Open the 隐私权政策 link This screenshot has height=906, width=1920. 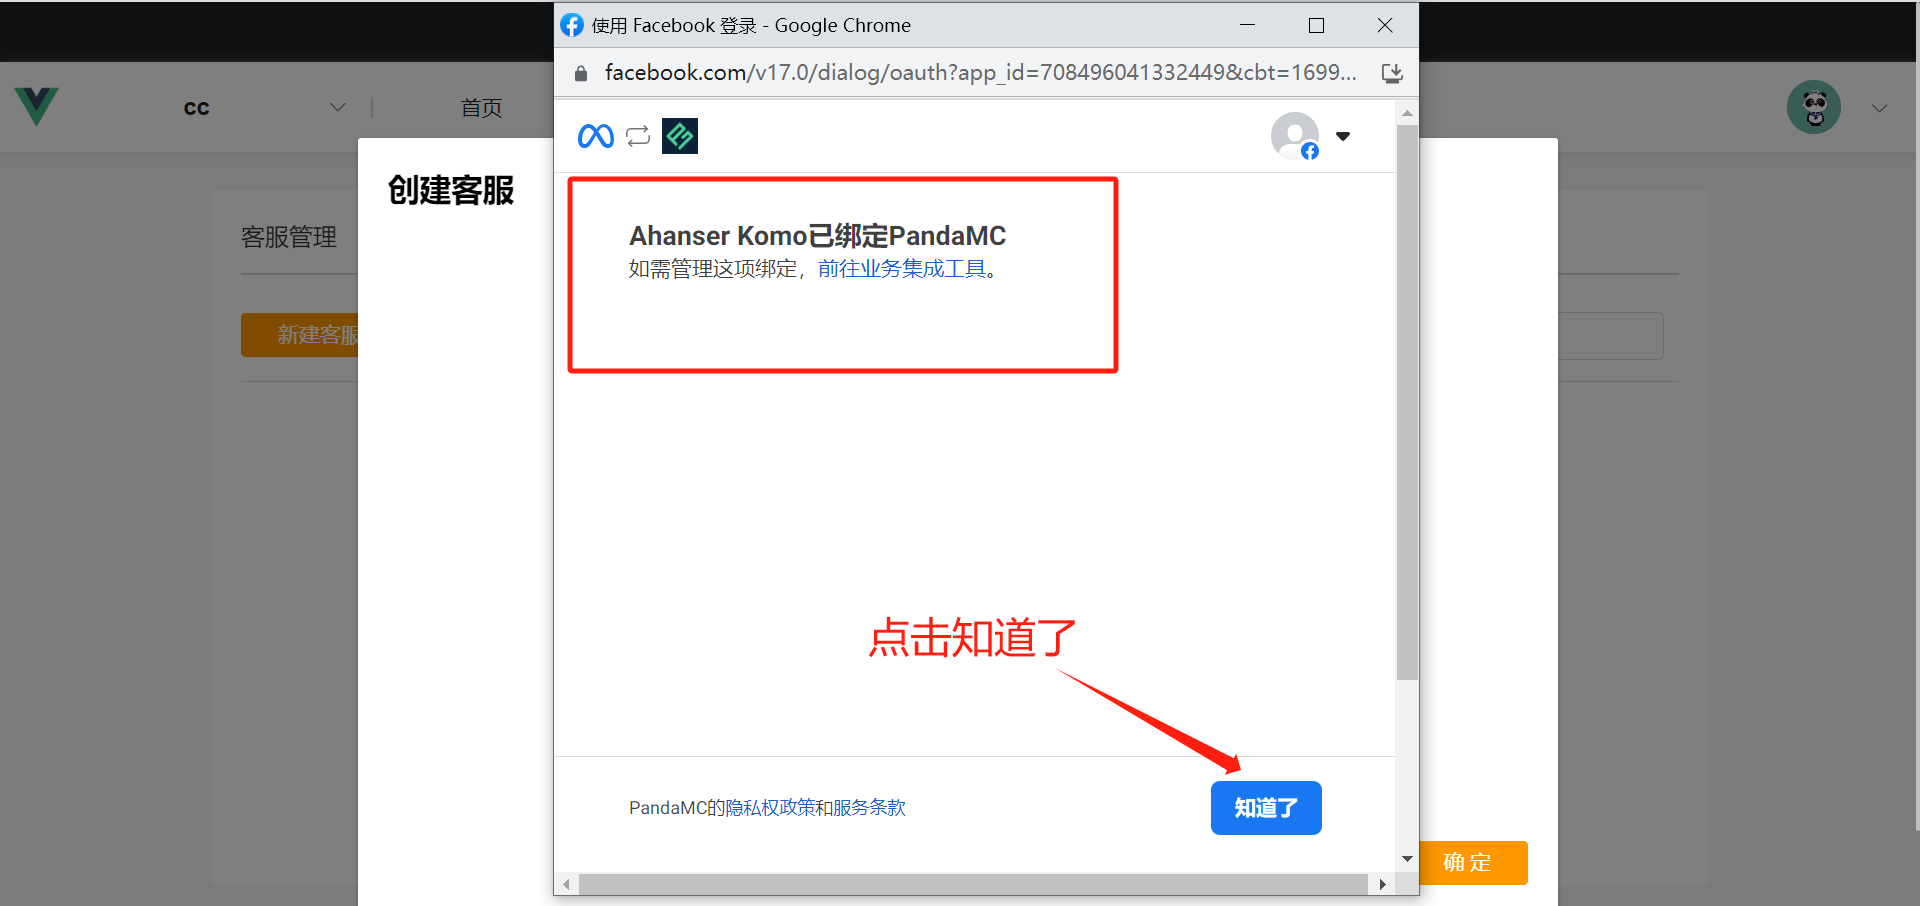[769, 808]
